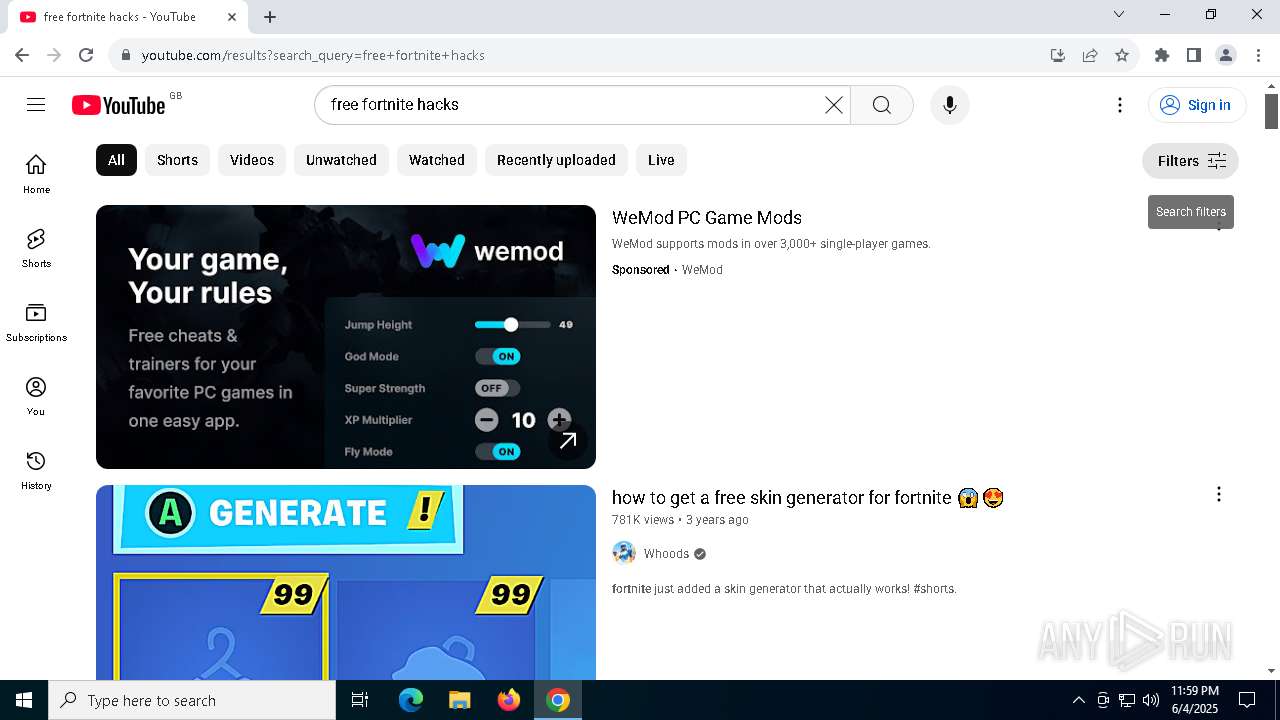This screenshot has width=1280, height=720.
Task: Clear the search query with X
Action: coord(833,105)
